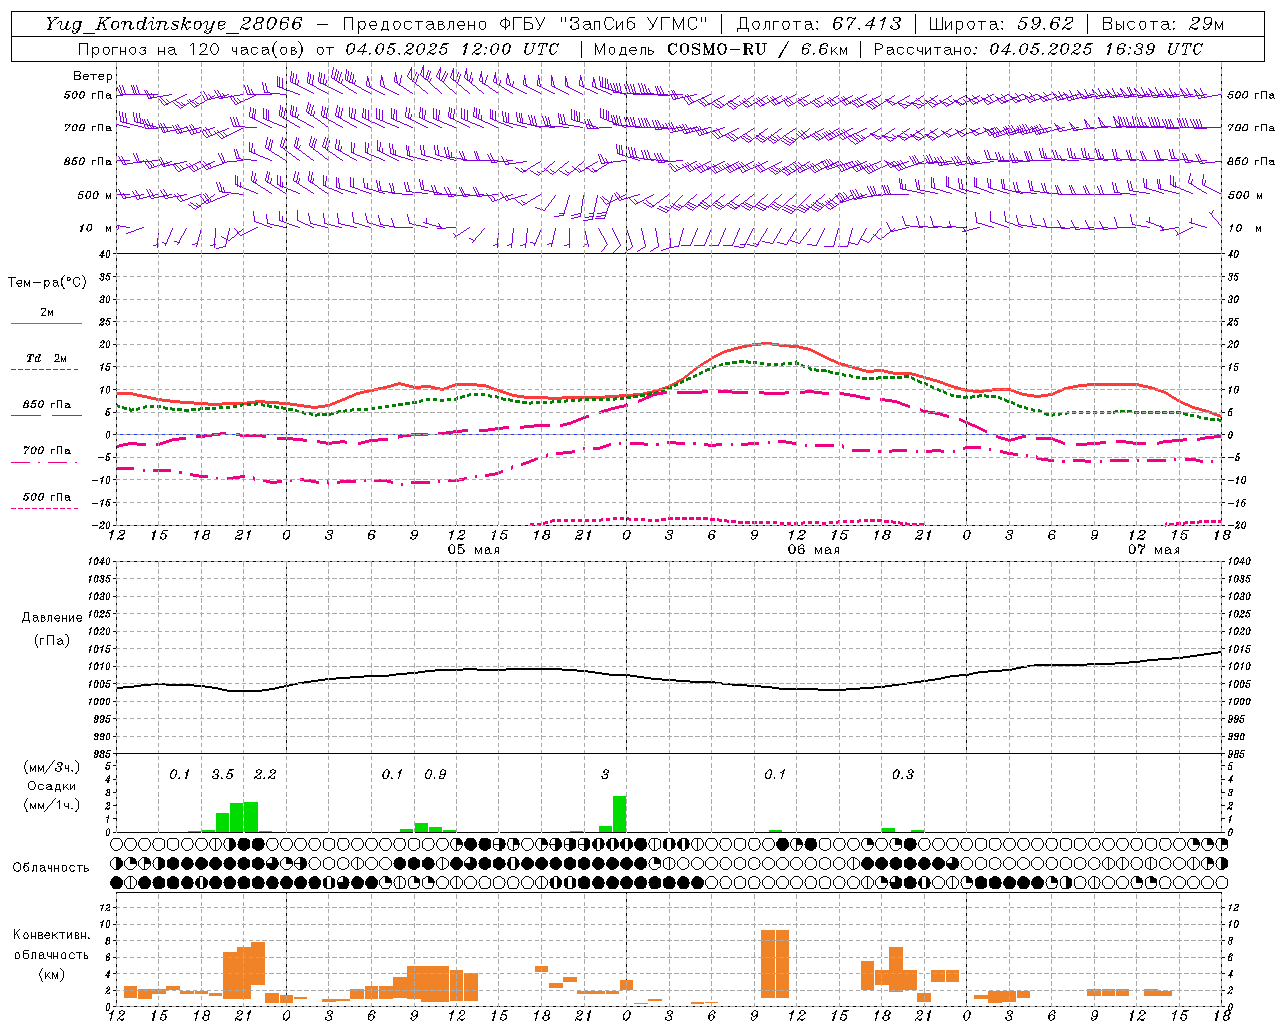Click the station title Yug_Kondinskoye_28066
1280x1024 pixels.
[173, 24]
